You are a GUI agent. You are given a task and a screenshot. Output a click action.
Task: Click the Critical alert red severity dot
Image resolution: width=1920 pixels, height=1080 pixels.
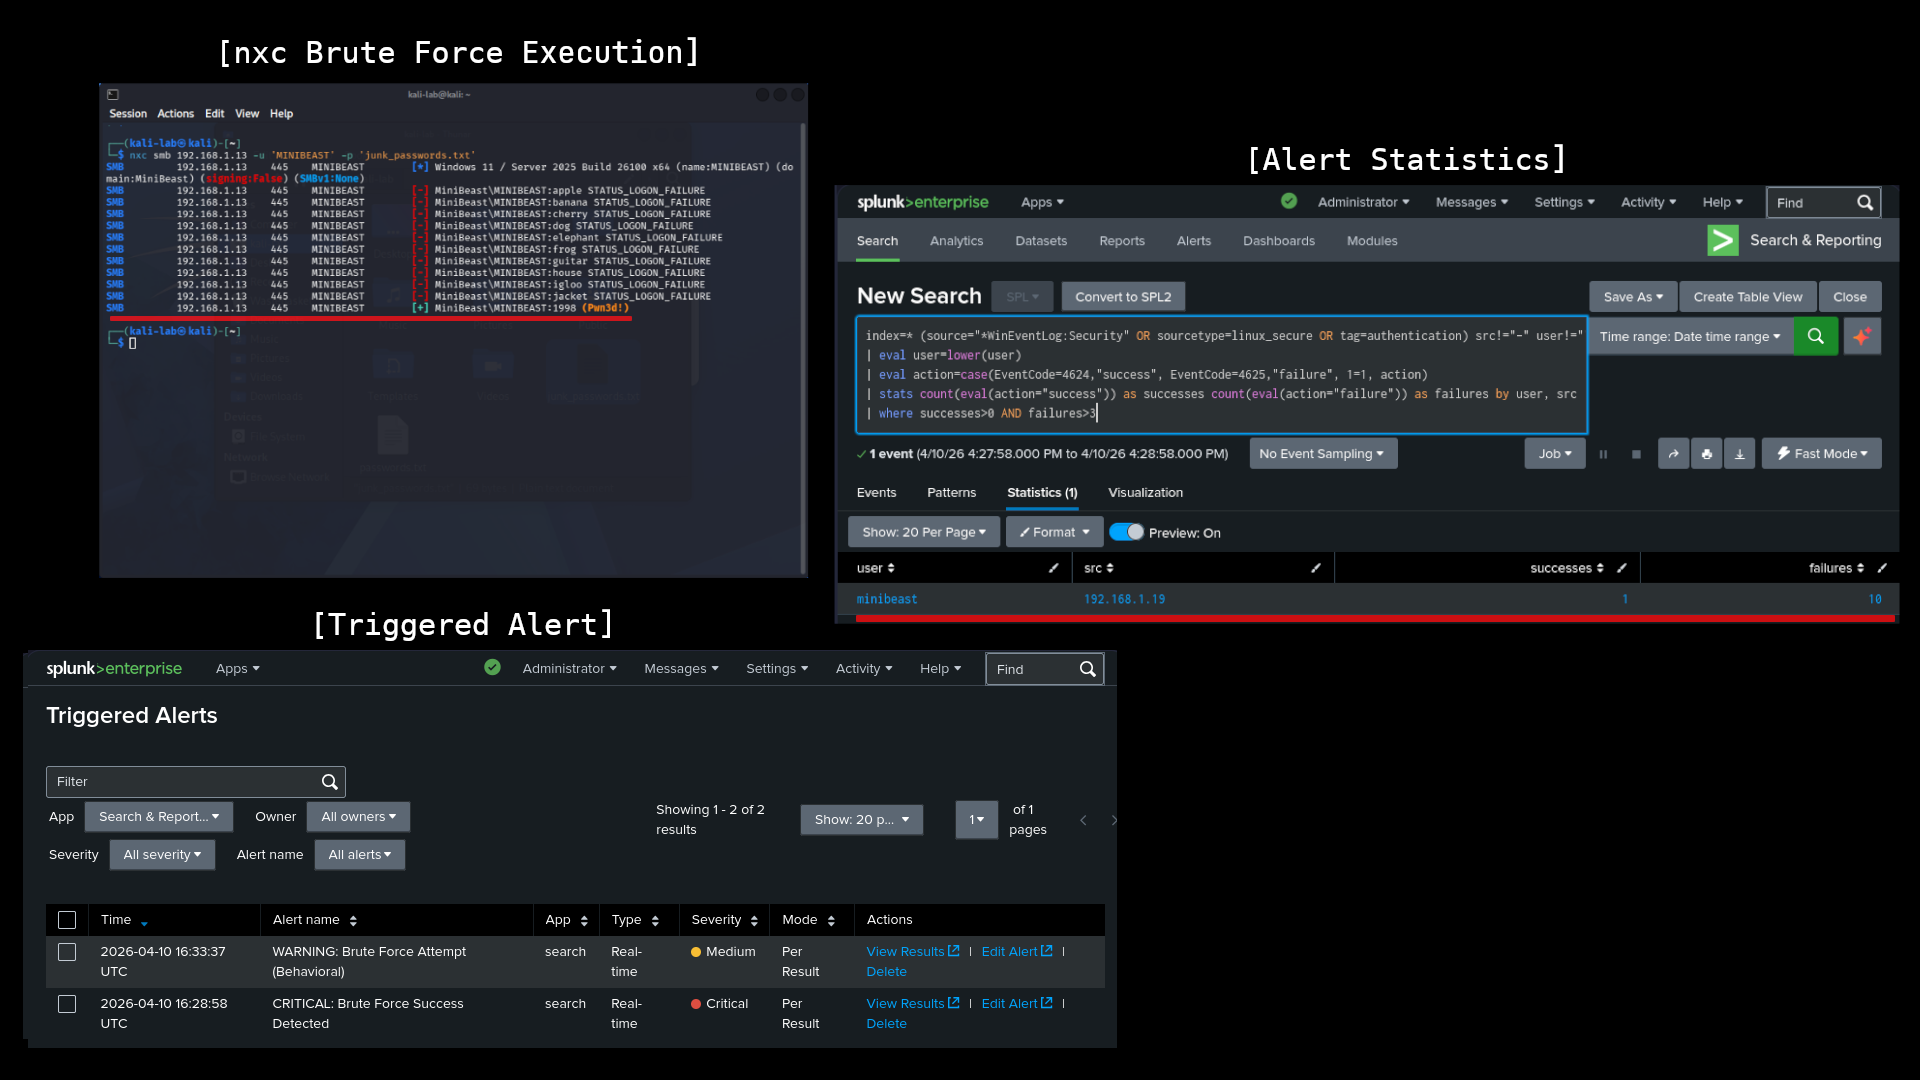coord(696,1004)
